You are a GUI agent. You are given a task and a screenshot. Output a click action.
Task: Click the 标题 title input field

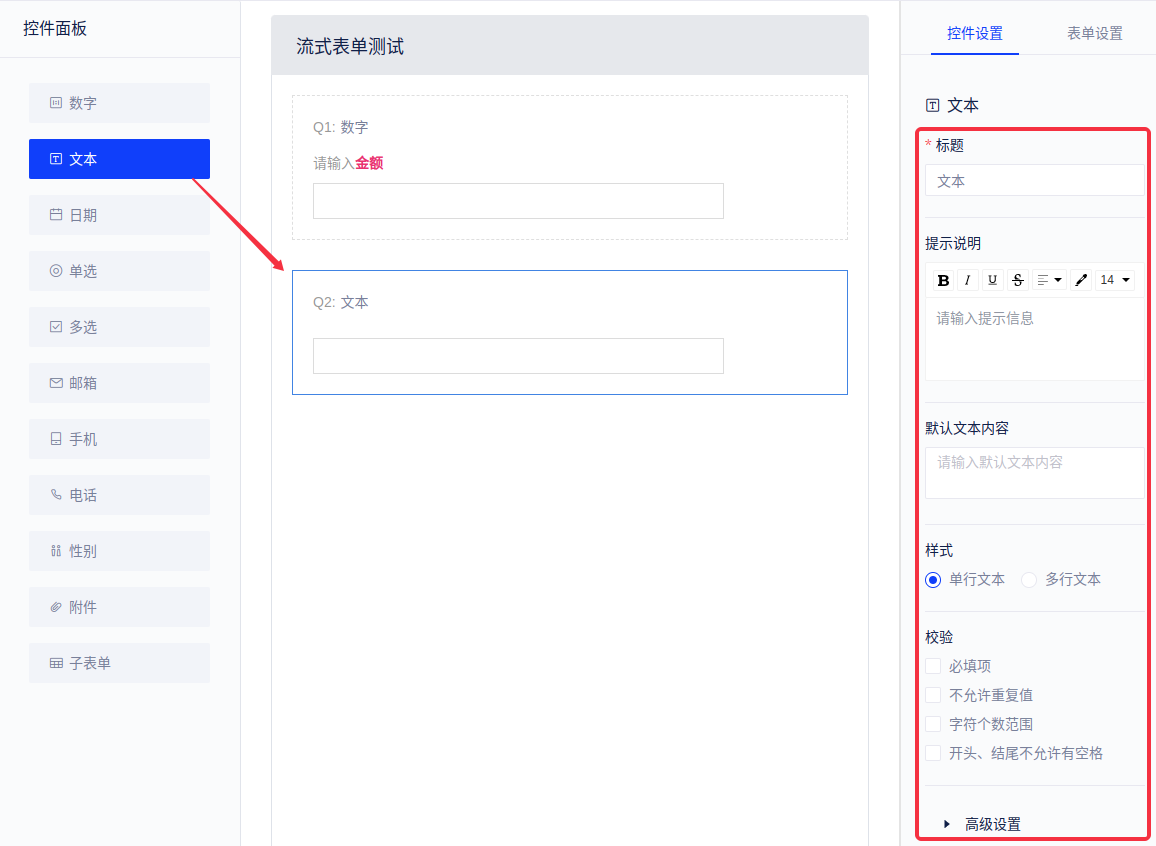(1034, 181)
